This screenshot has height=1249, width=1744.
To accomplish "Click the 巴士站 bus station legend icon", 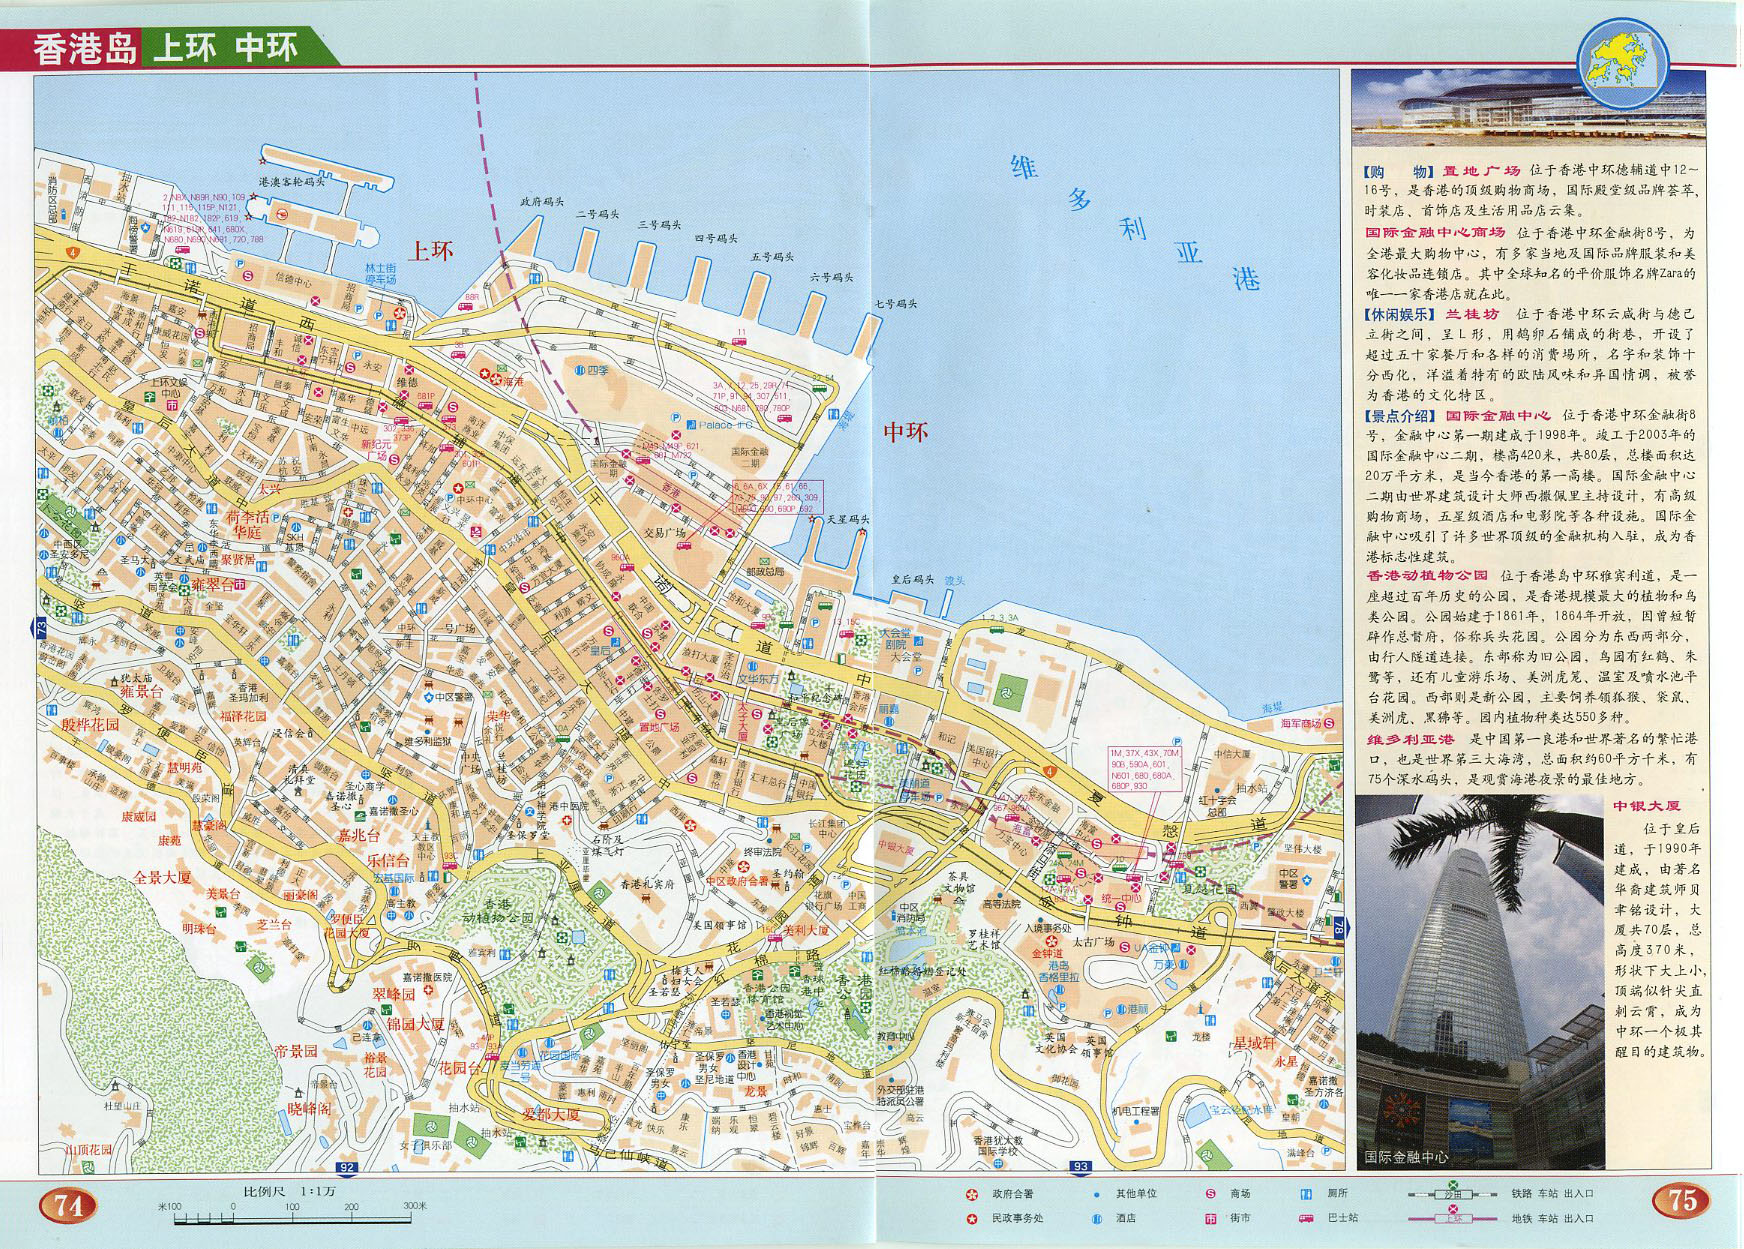I will 1306,1218.
